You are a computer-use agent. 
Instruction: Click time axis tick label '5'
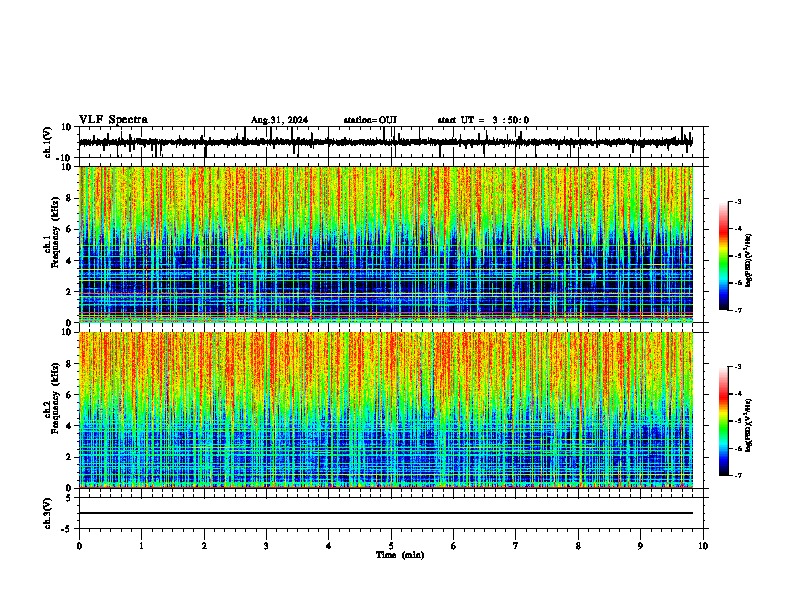click(391, 546)
